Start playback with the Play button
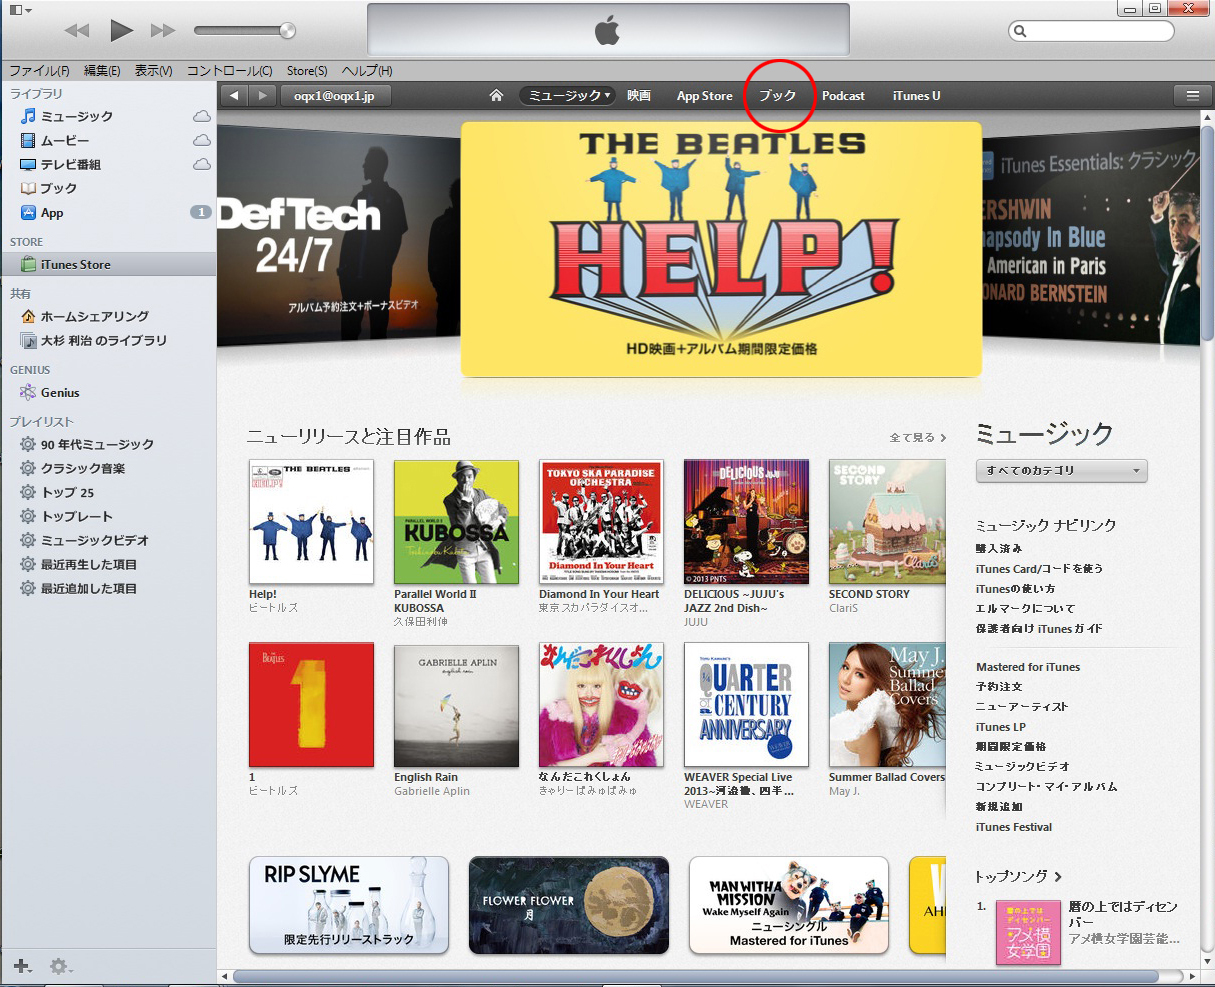This screenshot has height=987, width=1215. coord(121,30)
